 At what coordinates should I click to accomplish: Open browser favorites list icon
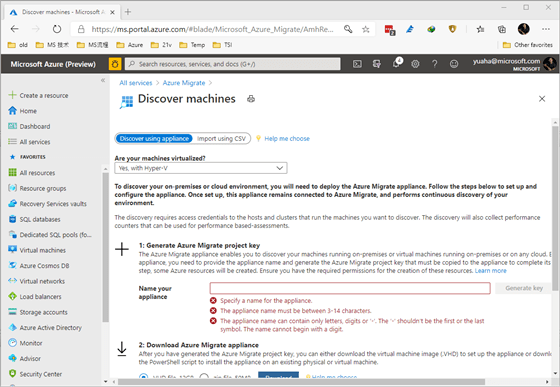coord(480,29)
